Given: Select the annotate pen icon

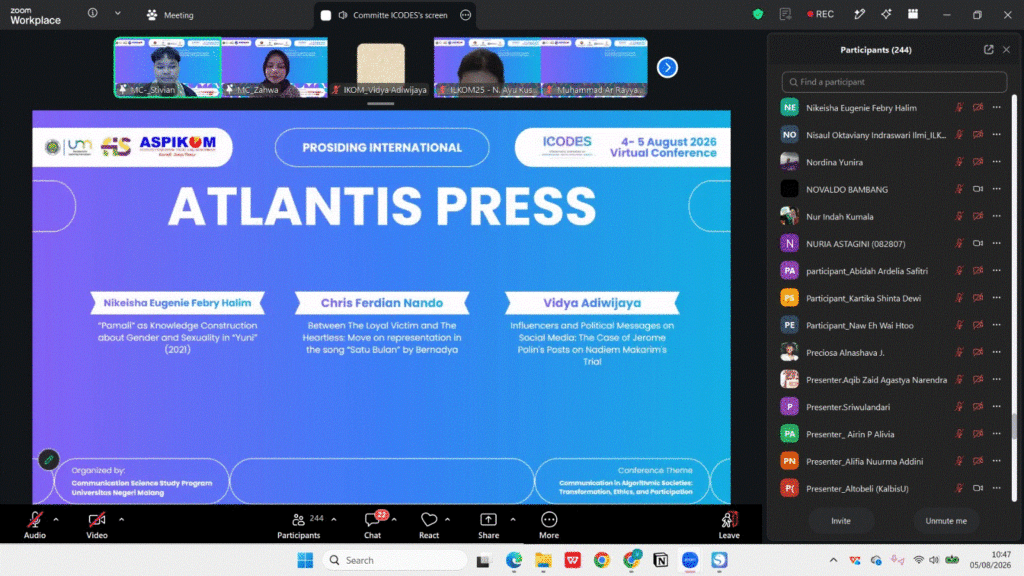Looking at the screenshot, I should pyautogui.click(x=859, y=14).
